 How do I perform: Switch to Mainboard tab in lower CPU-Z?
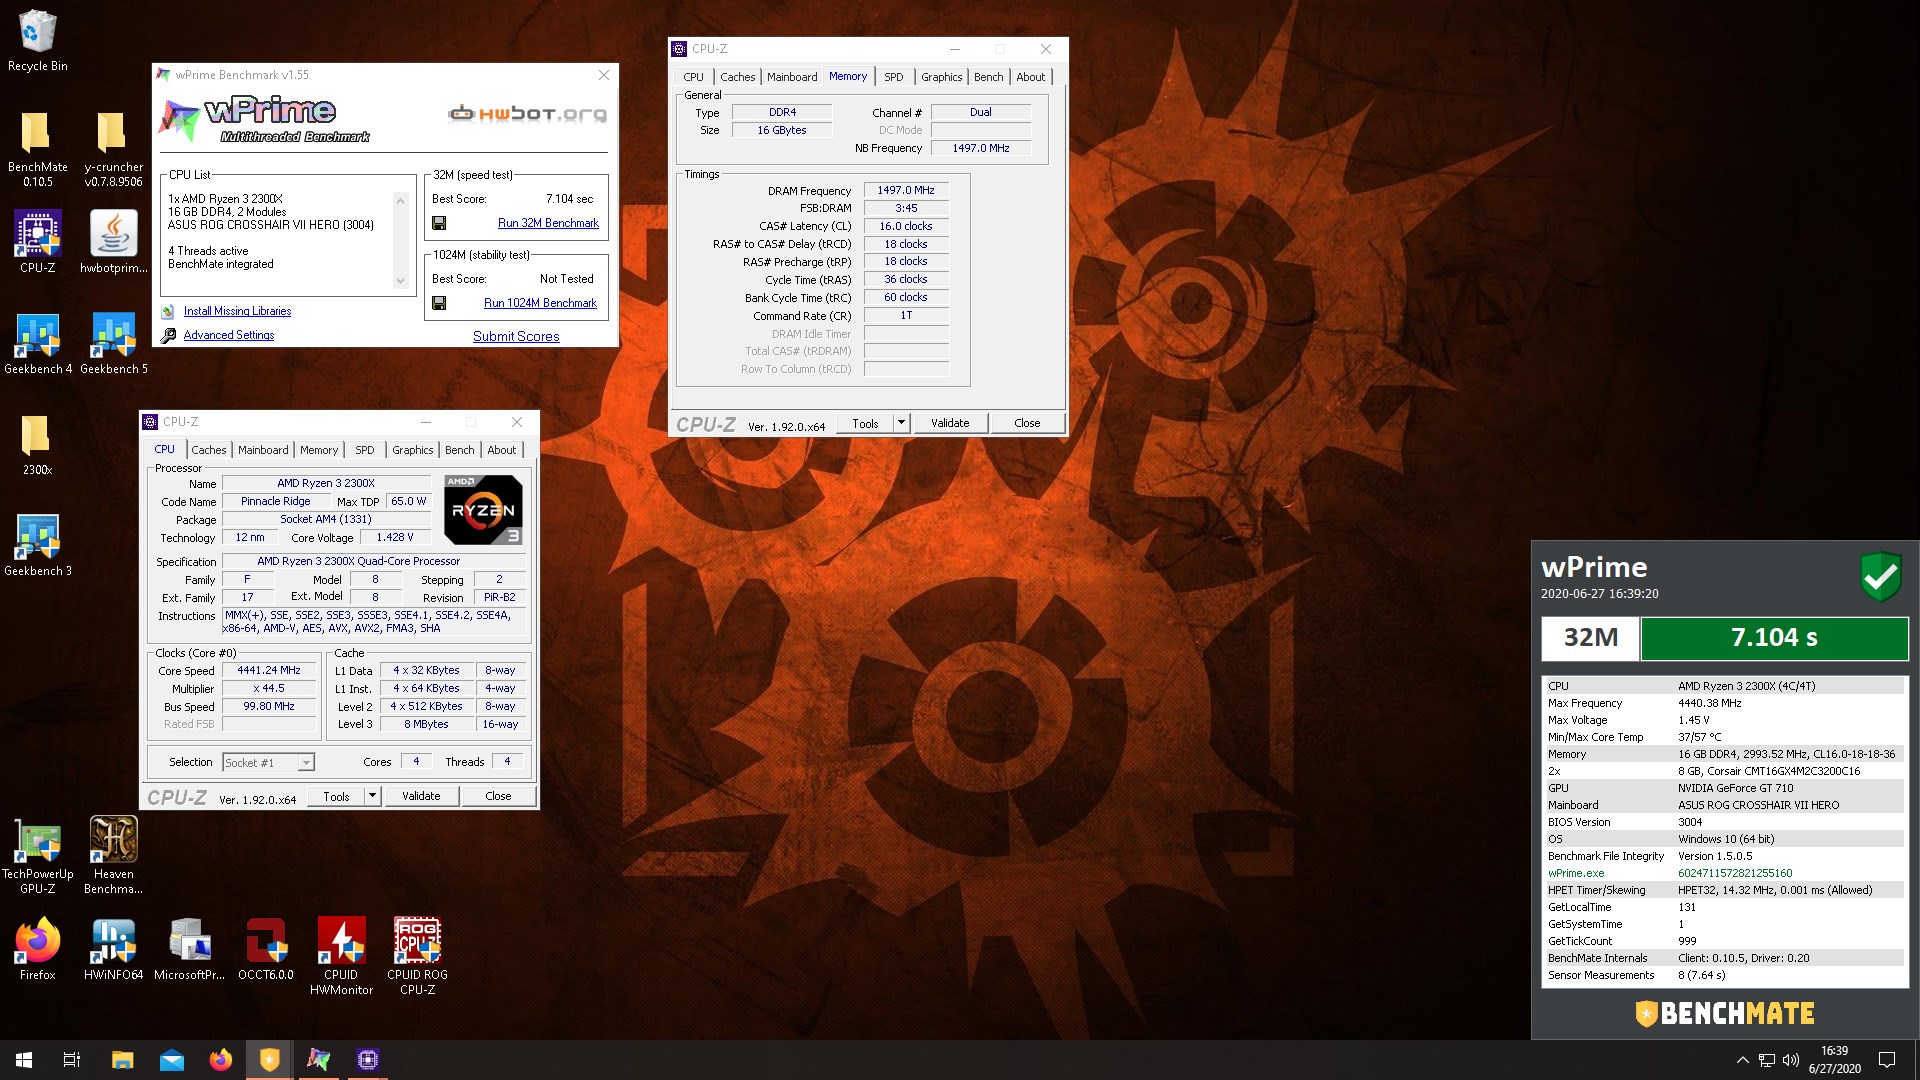263,450
